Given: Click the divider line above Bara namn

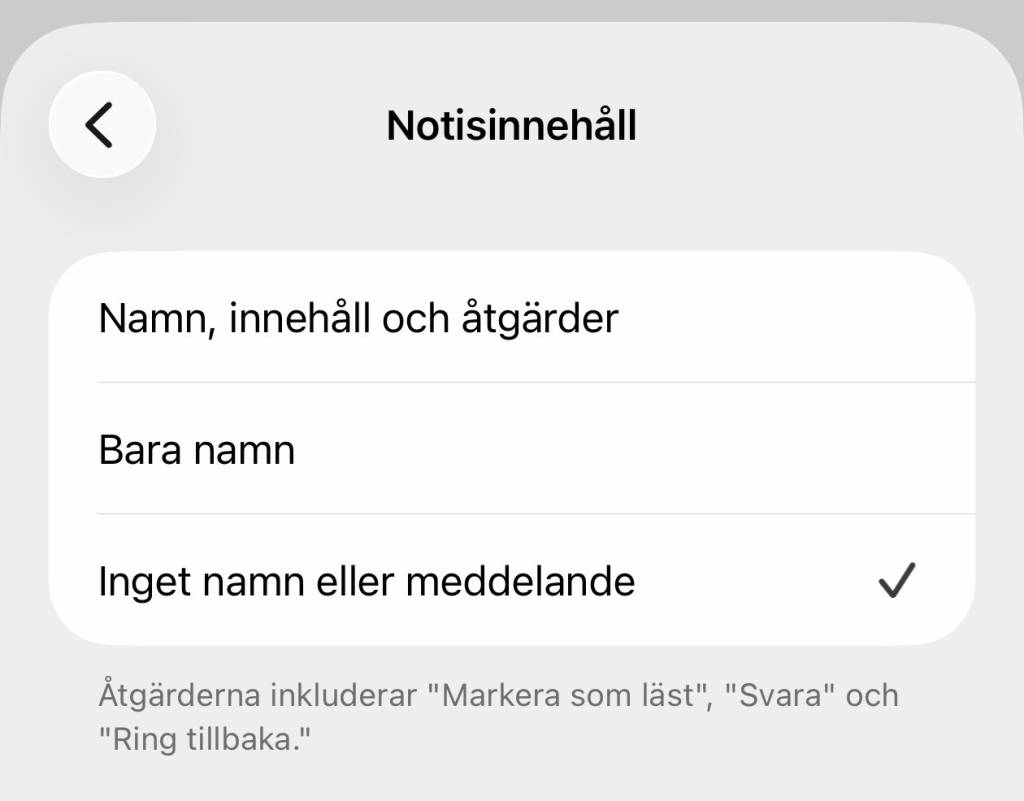Looking at the screenshot, I should point(535,382).
